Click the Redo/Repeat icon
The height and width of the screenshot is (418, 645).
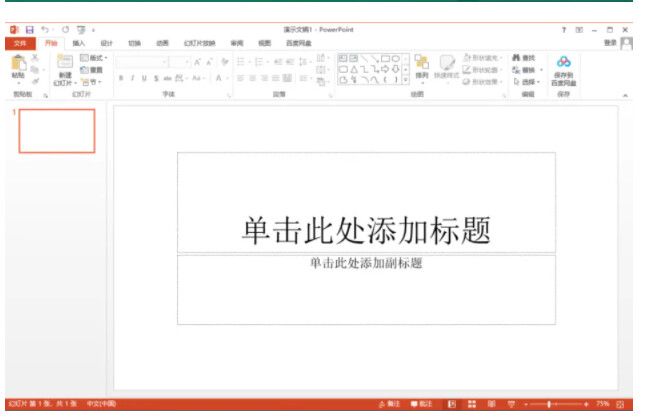click(65, 30)
